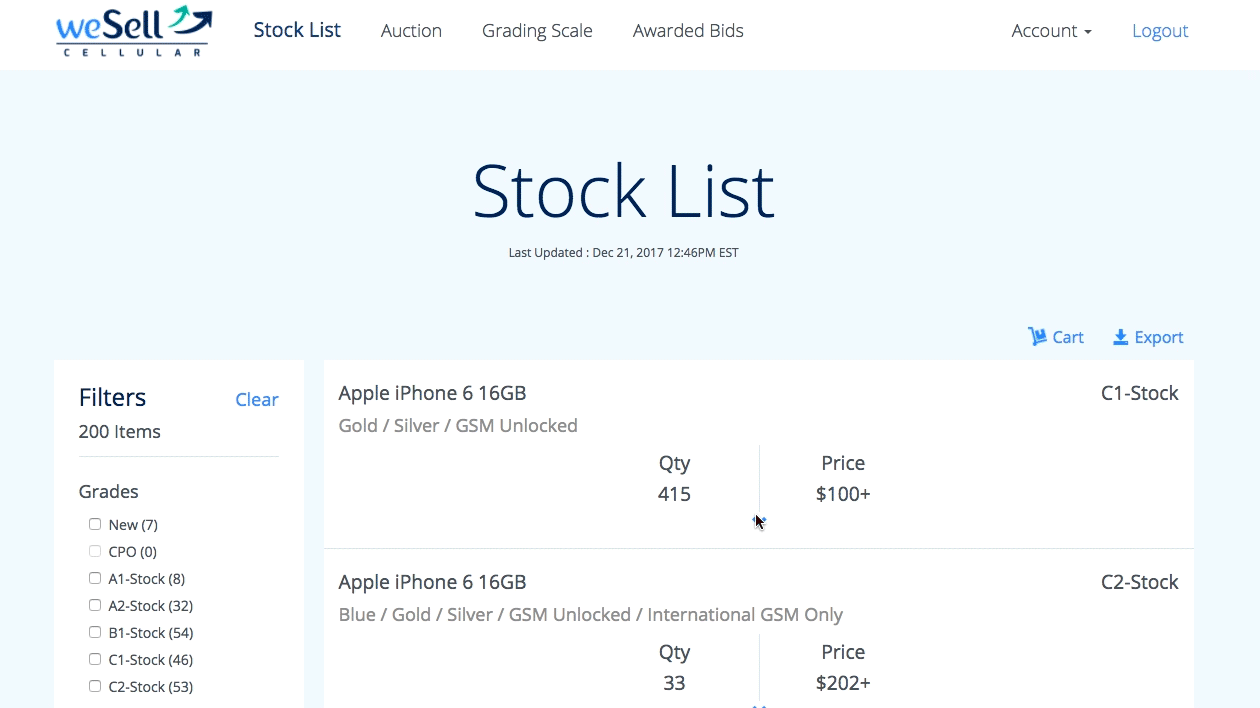
Task: Select Stock List in the navigation bar
Action: coord(297,30)
